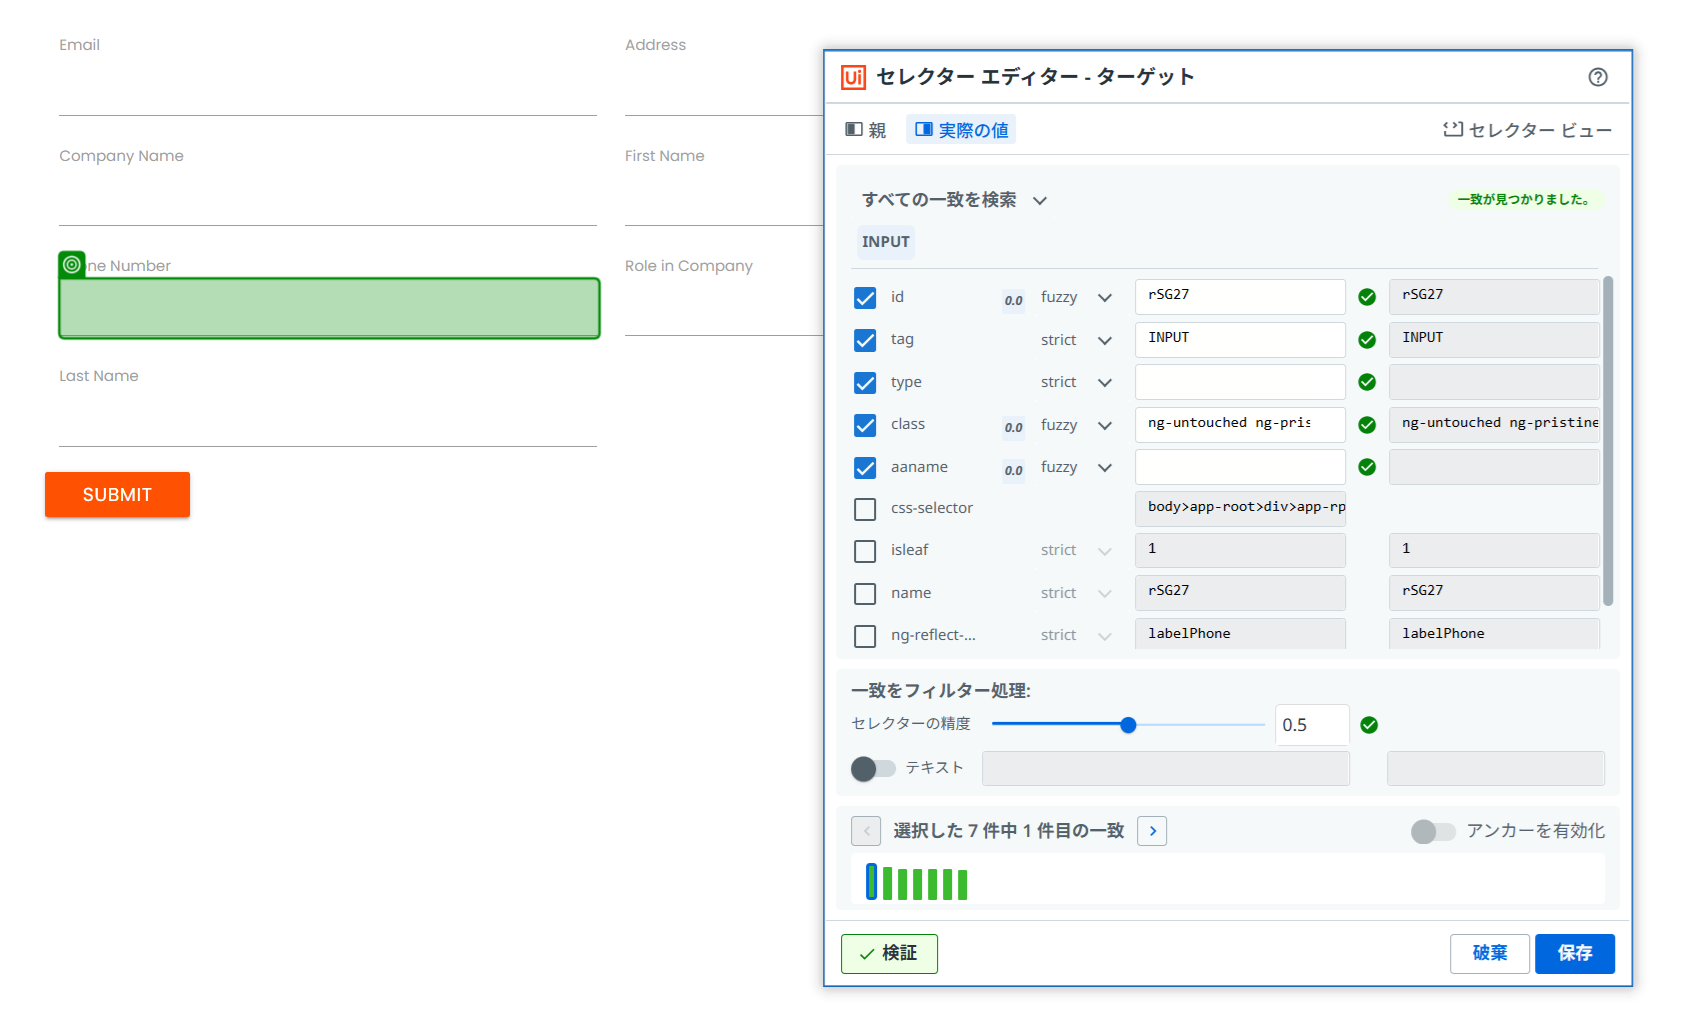Open help for the selector editor
The image size is (1681, 1025).
[x=1598, y=77]
